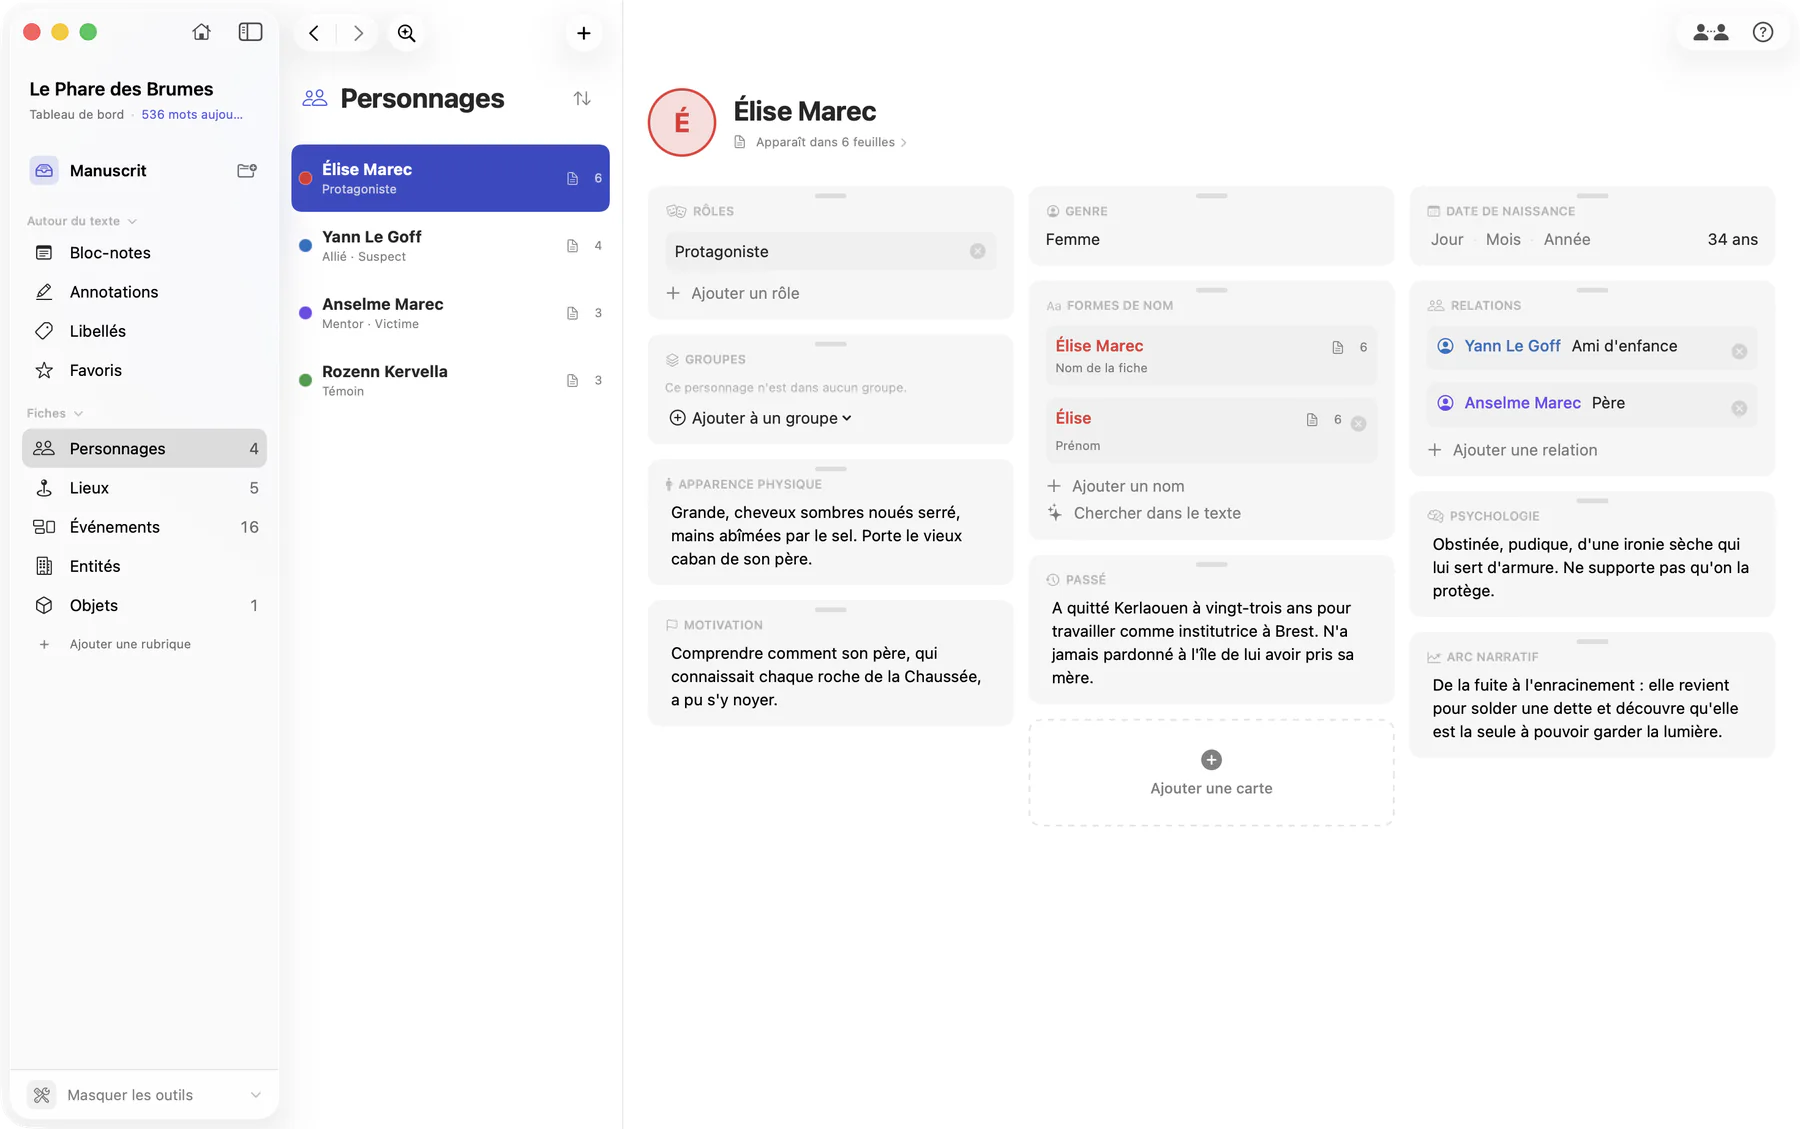Screen dimensions: 1800x1129
Task: Open Bloc-notes in the sidebar
Action: click(x=144, y=253)
